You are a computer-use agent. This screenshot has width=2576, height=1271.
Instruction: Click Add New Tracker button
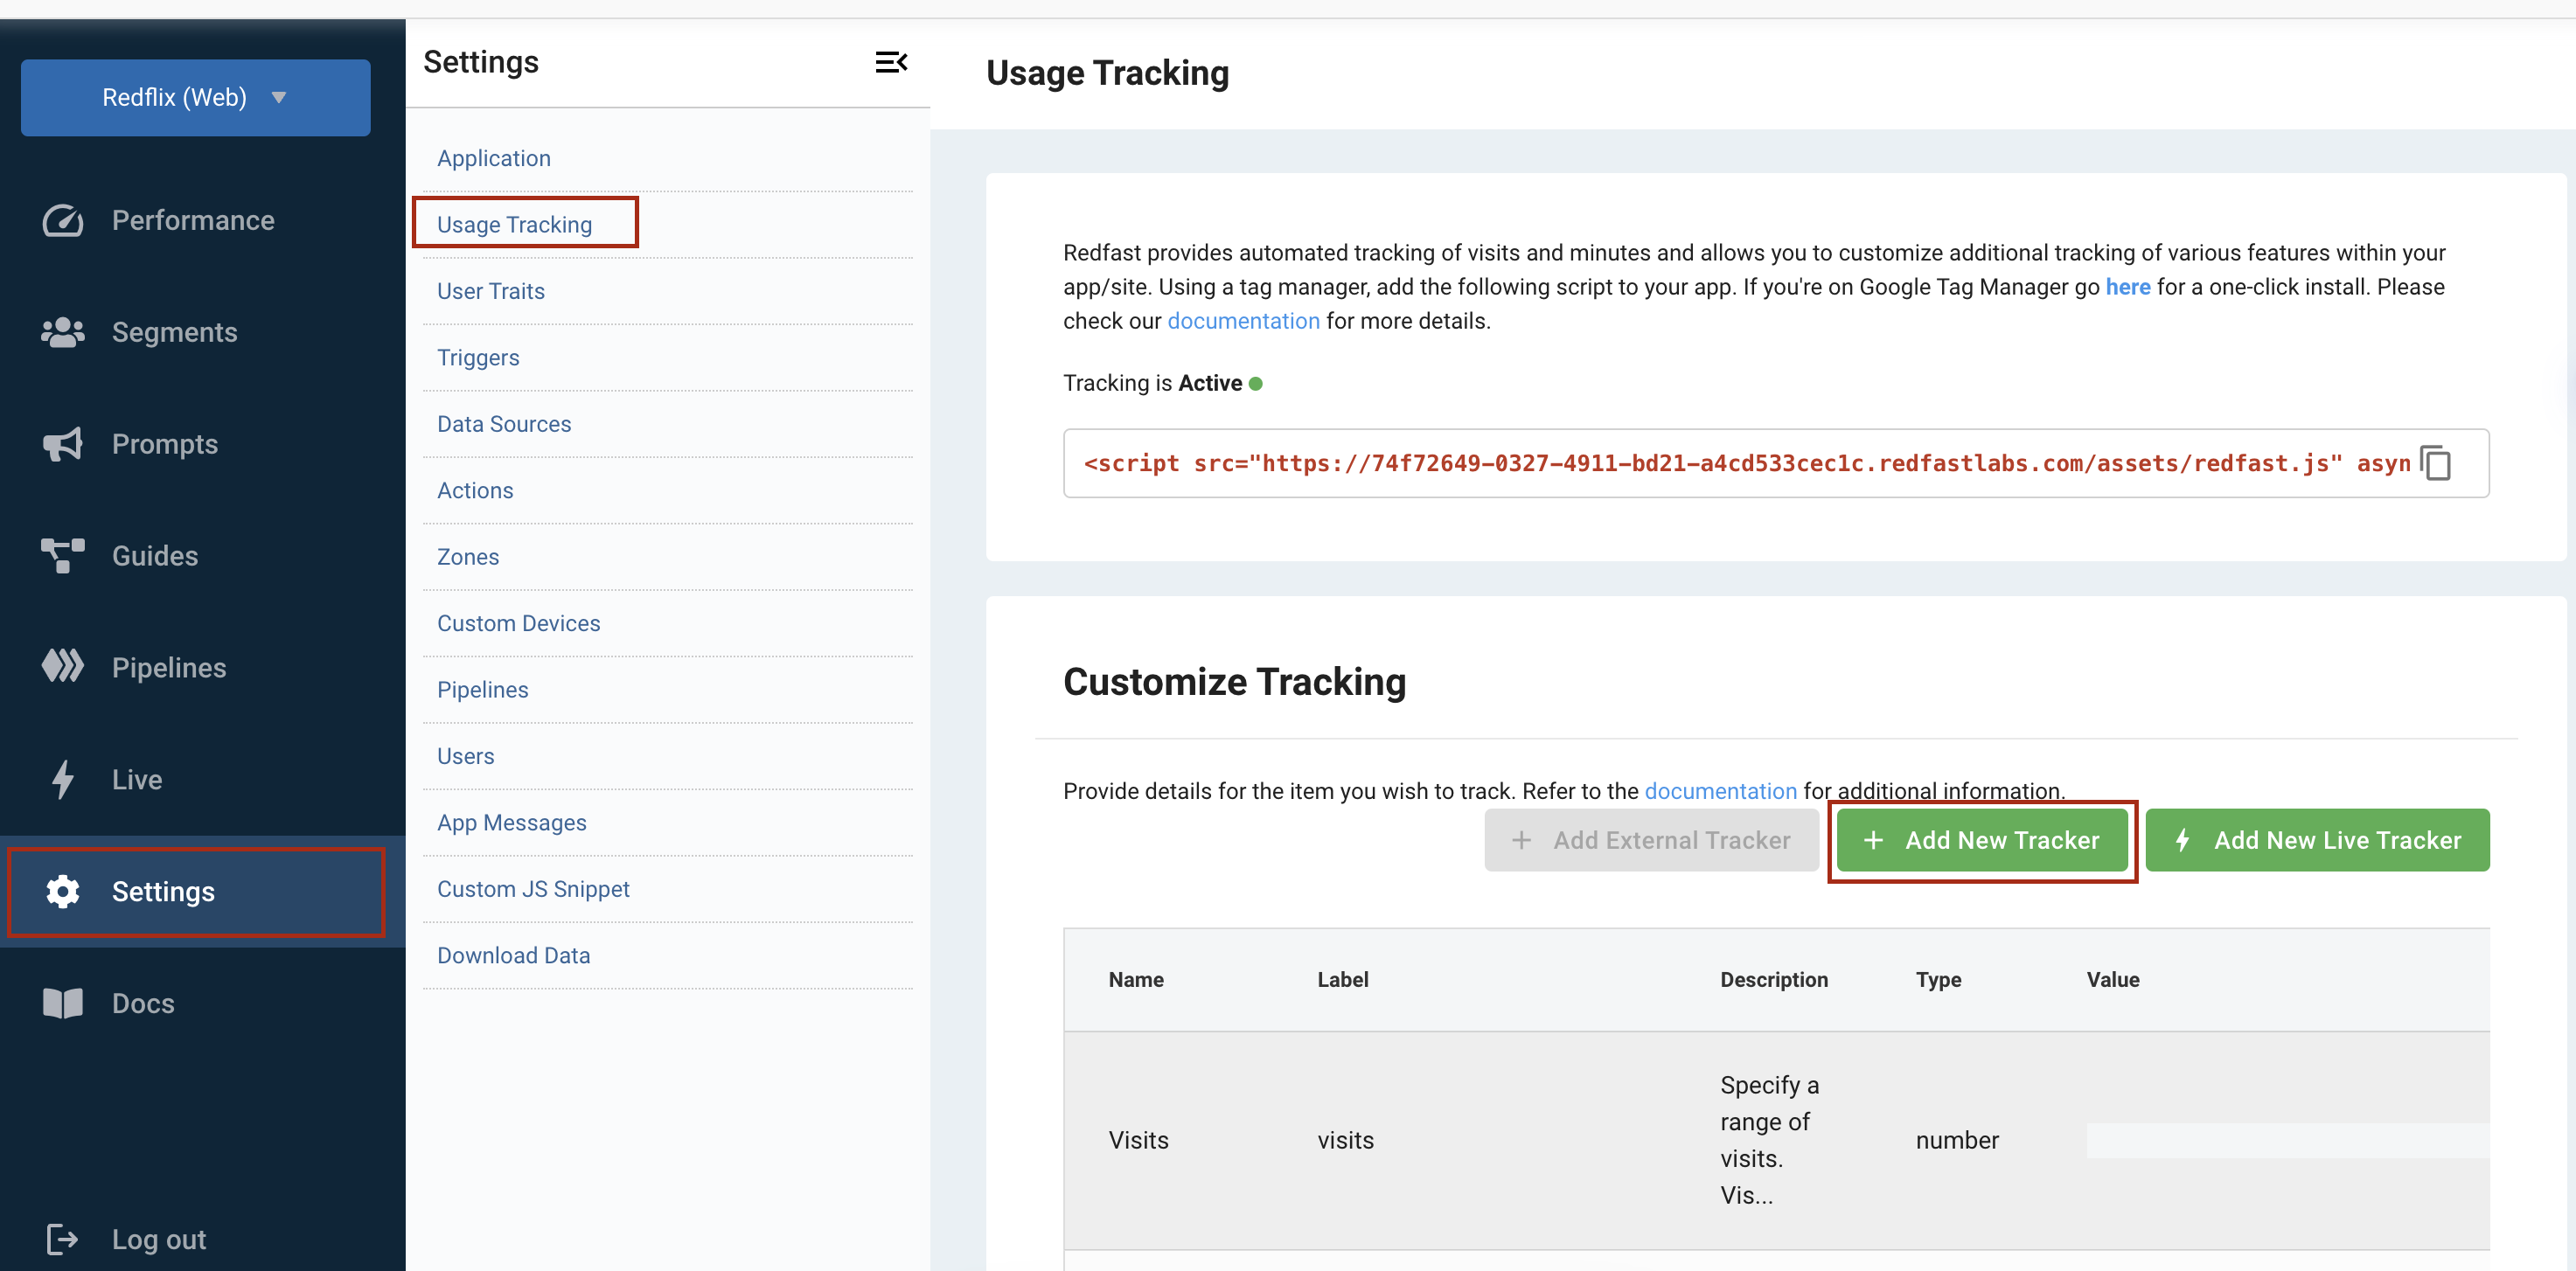(1982, 840)
